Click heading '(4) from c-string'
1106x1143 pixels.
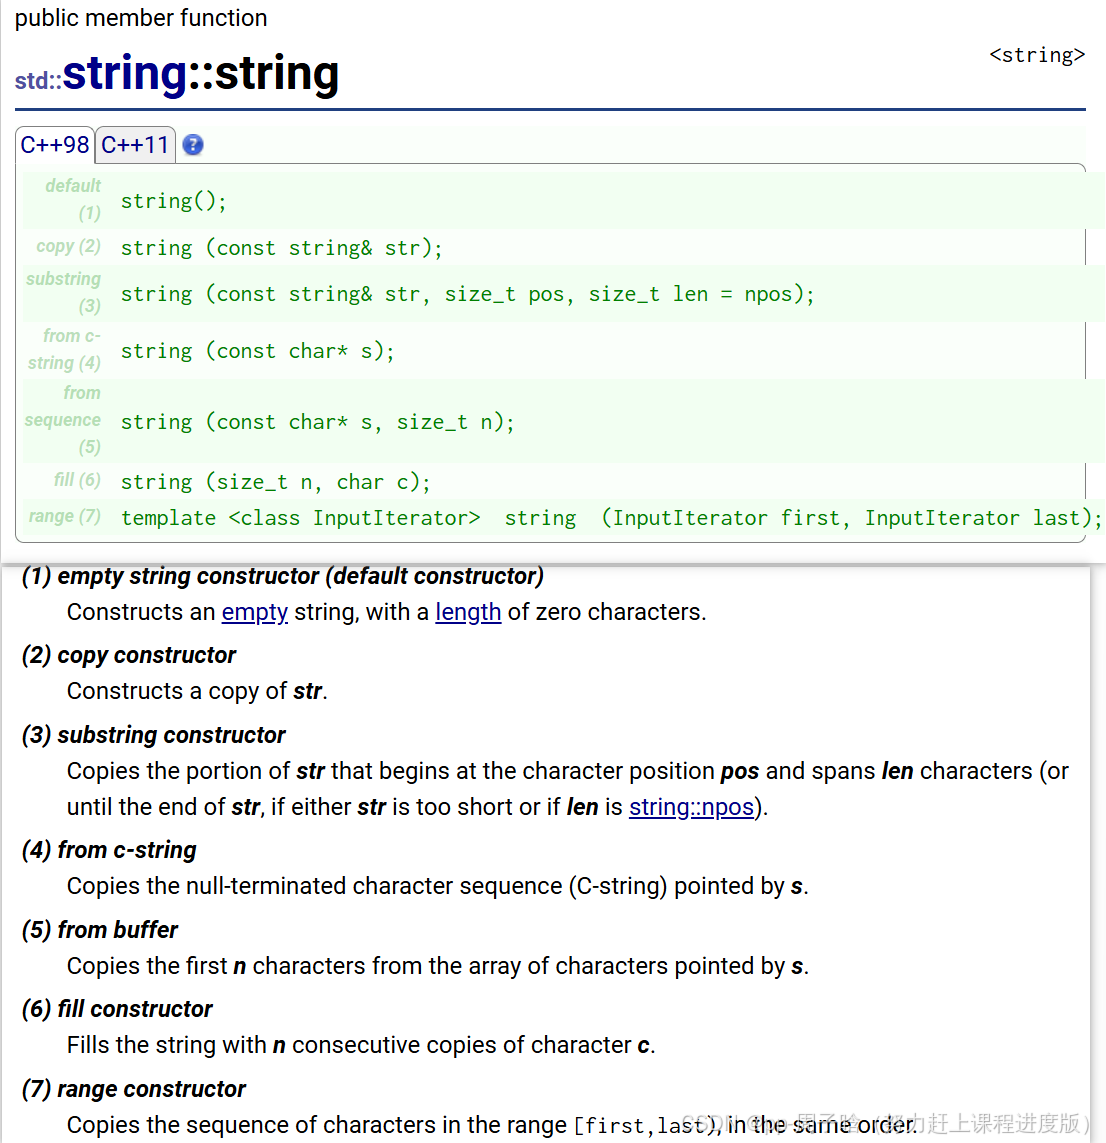click(109, 850)
